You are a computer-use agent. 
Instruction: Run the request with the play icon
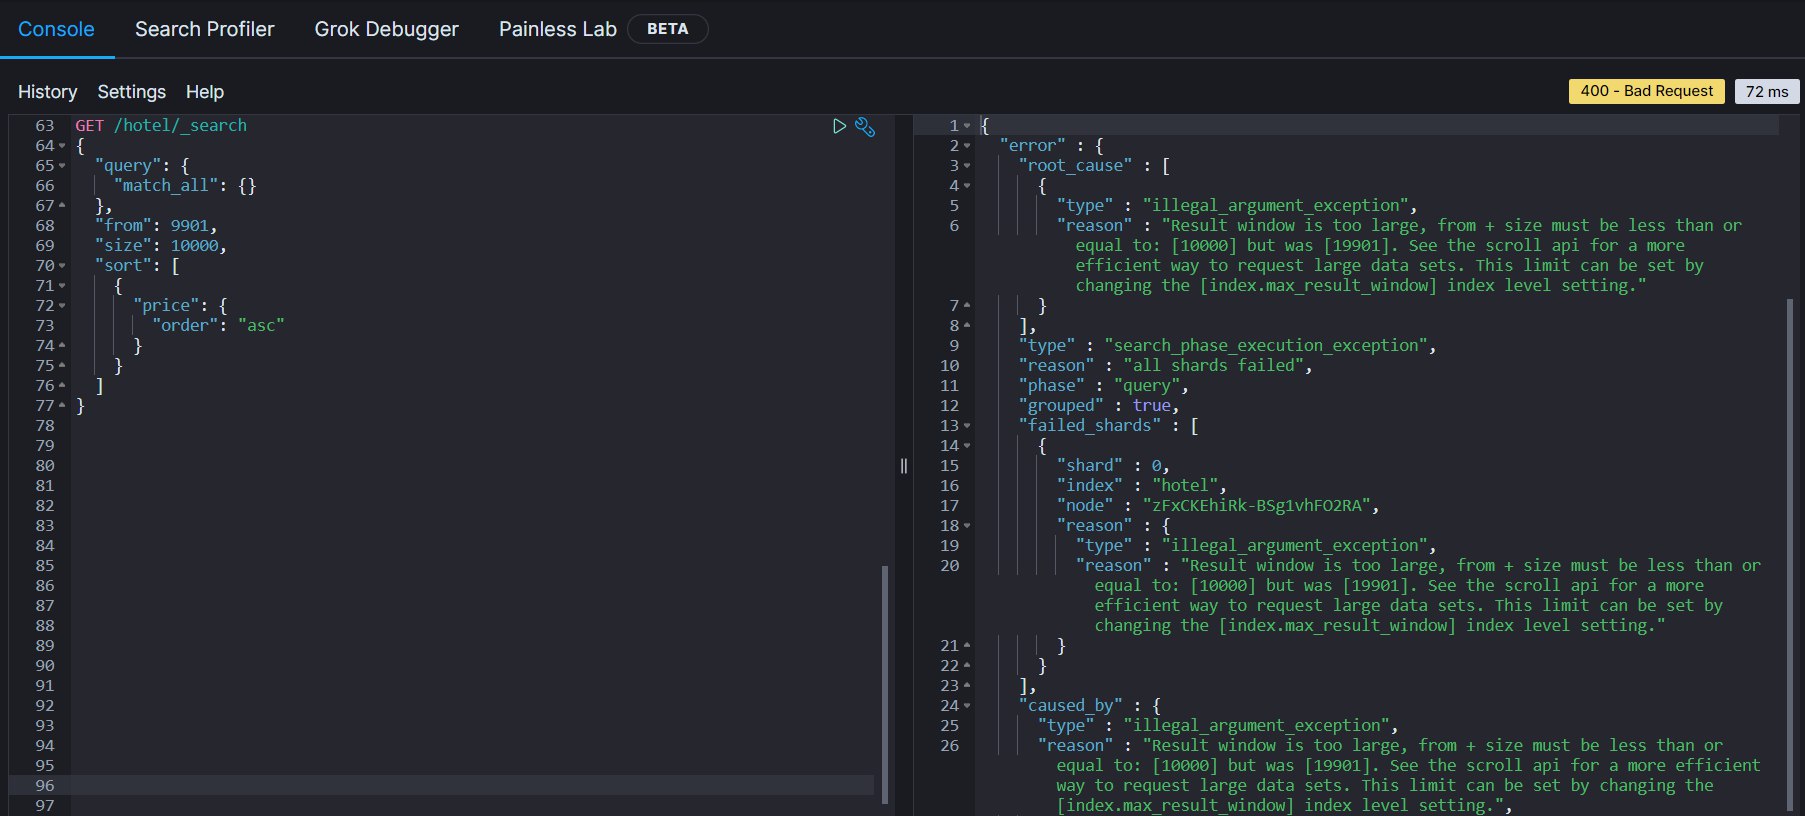click(x=839, y=126)
